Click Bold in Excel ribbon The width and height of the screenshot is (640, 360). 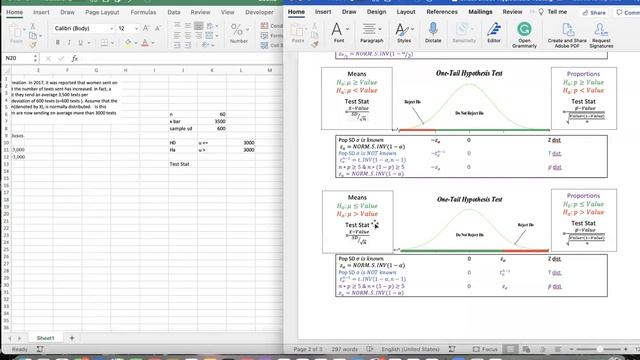click(x=58, y=43)
